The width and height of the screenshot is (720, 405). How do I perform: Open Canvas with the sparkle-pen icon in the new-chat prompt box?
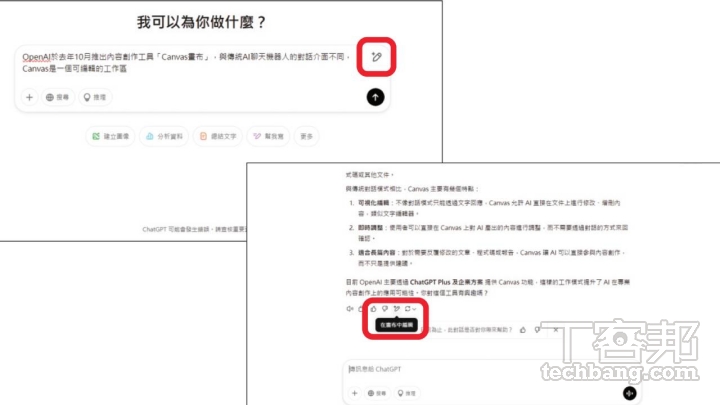[377, 57]
